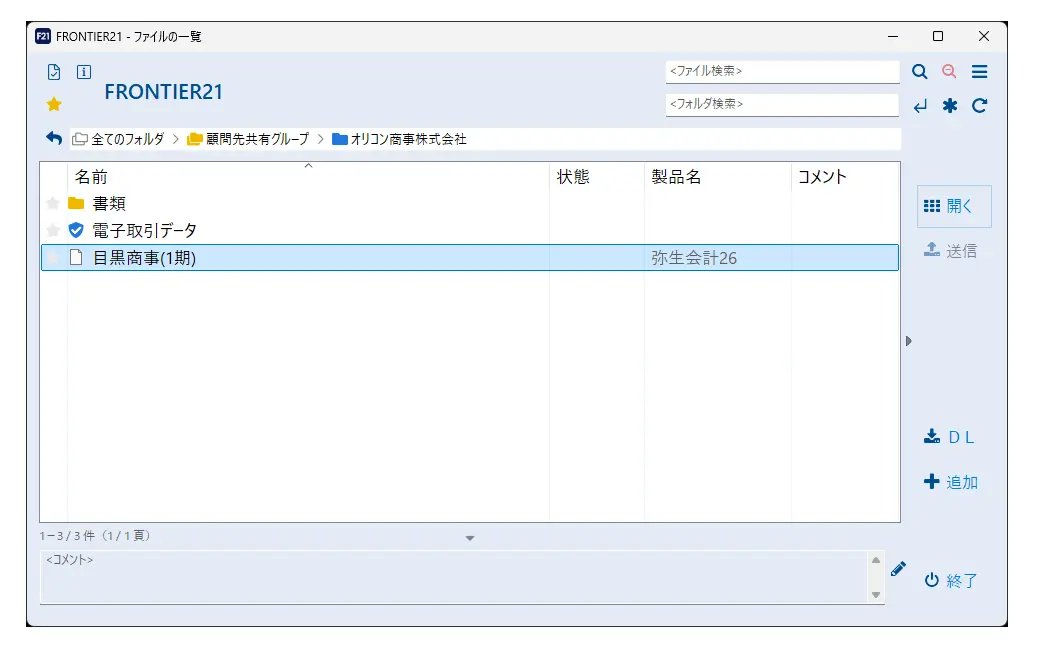Click the information icon beside it
1045x645 pixels.
pos(84,71)
